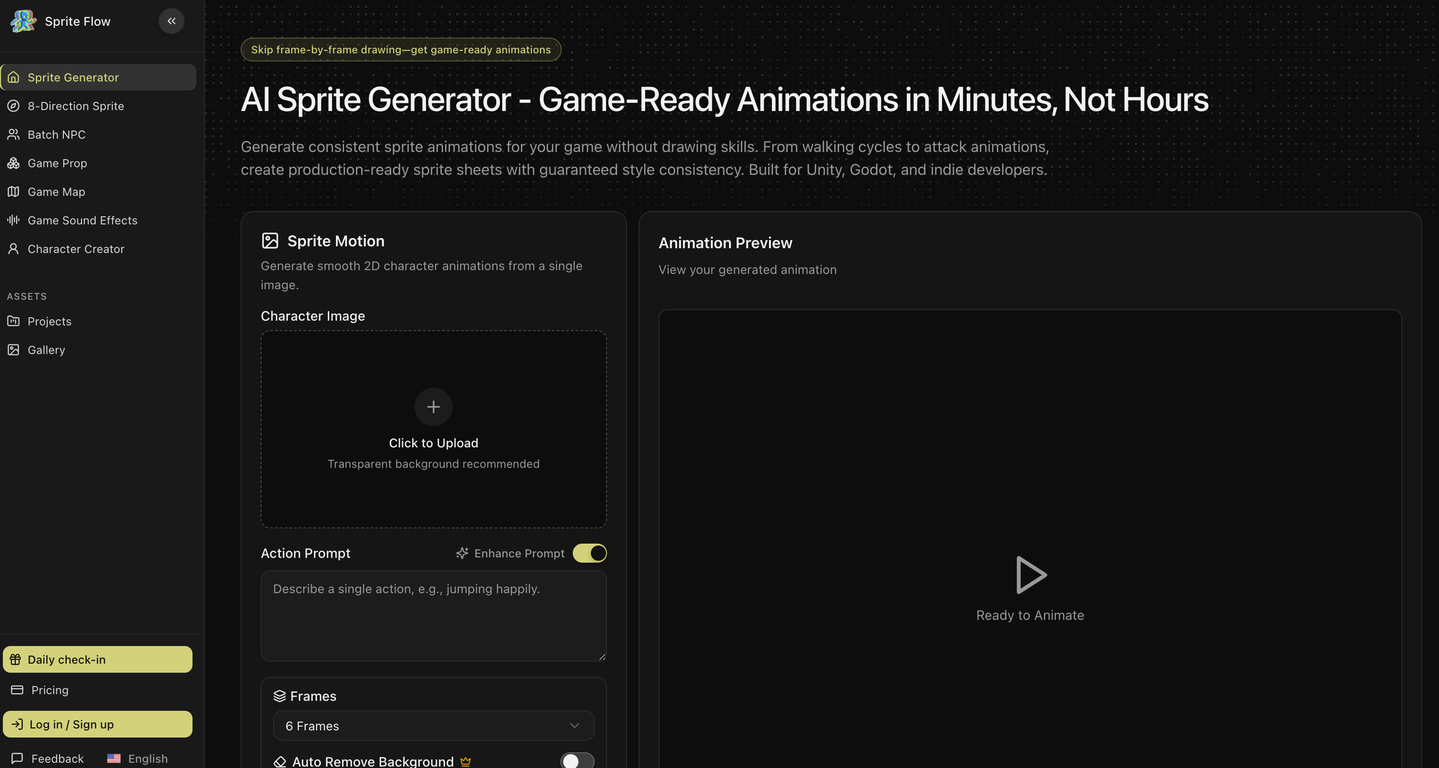The width and height of the screenshot is (1439, 768).
Task: Select Sprite Generator in the sidebar
Action: (x=98, y=77)
